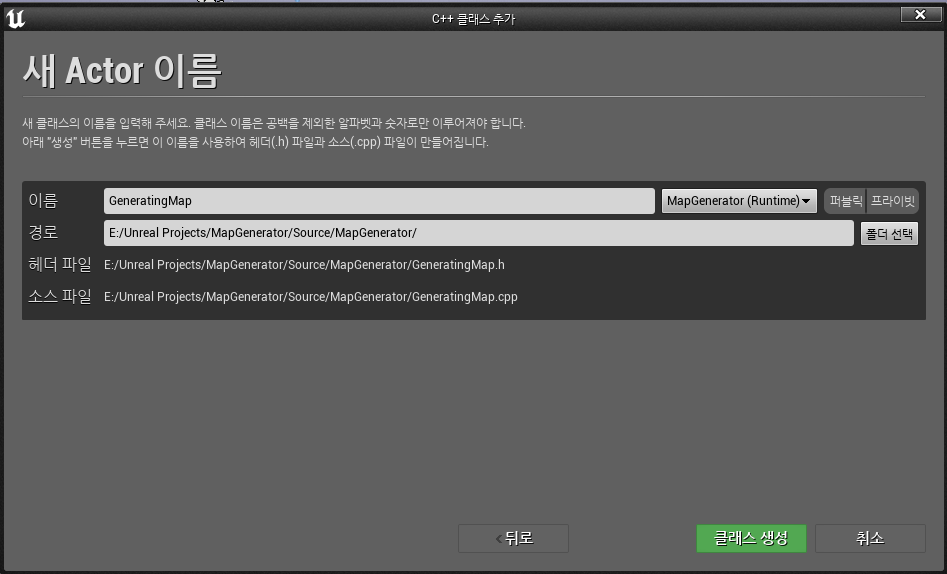Click the 소스 파일 label
Image resolution: width=947 pixels, height=574 pixels.
point(60,297)
